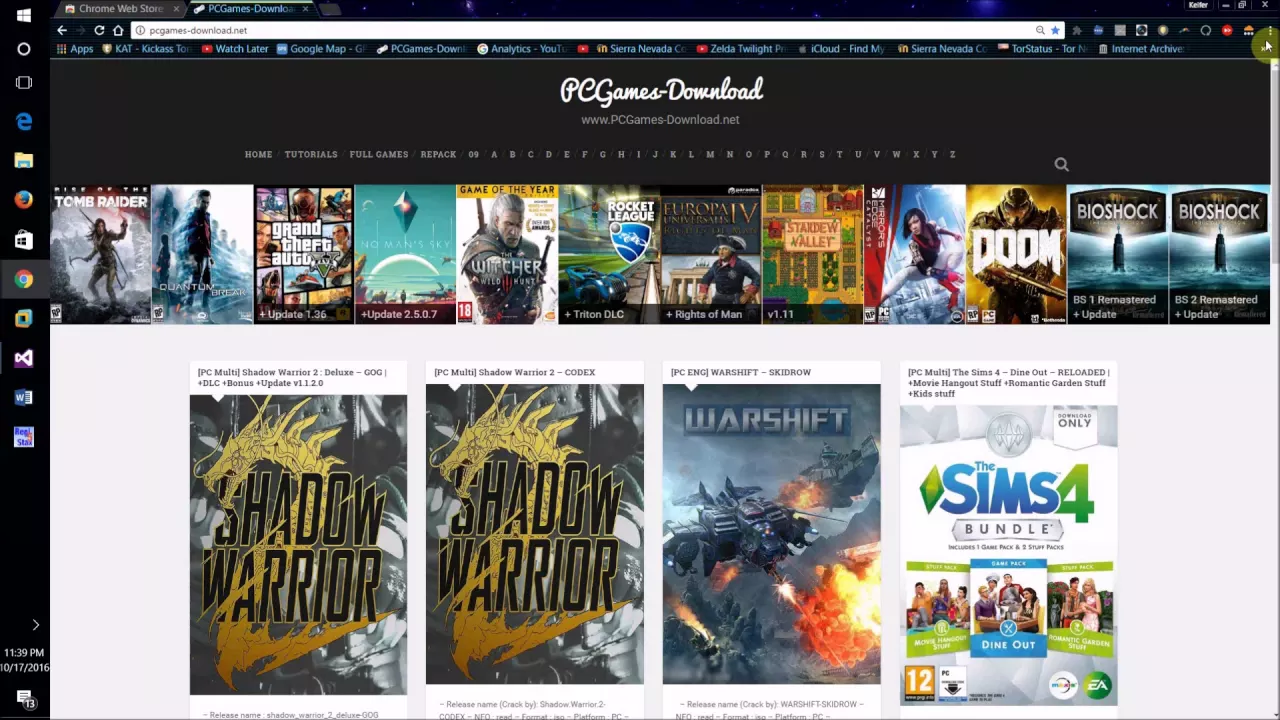Open the Apps bookmark shortcut
Screen dimensions: 1280x720
[x=75, y=48]
